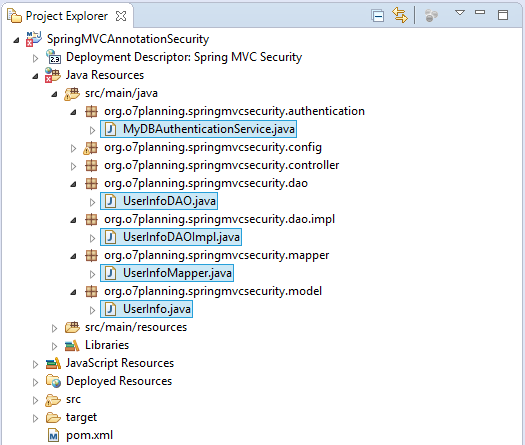This screenshot has height=445, width=525.
Task: Expand the Deployment Descriptor node
Action: coord(35,59)
